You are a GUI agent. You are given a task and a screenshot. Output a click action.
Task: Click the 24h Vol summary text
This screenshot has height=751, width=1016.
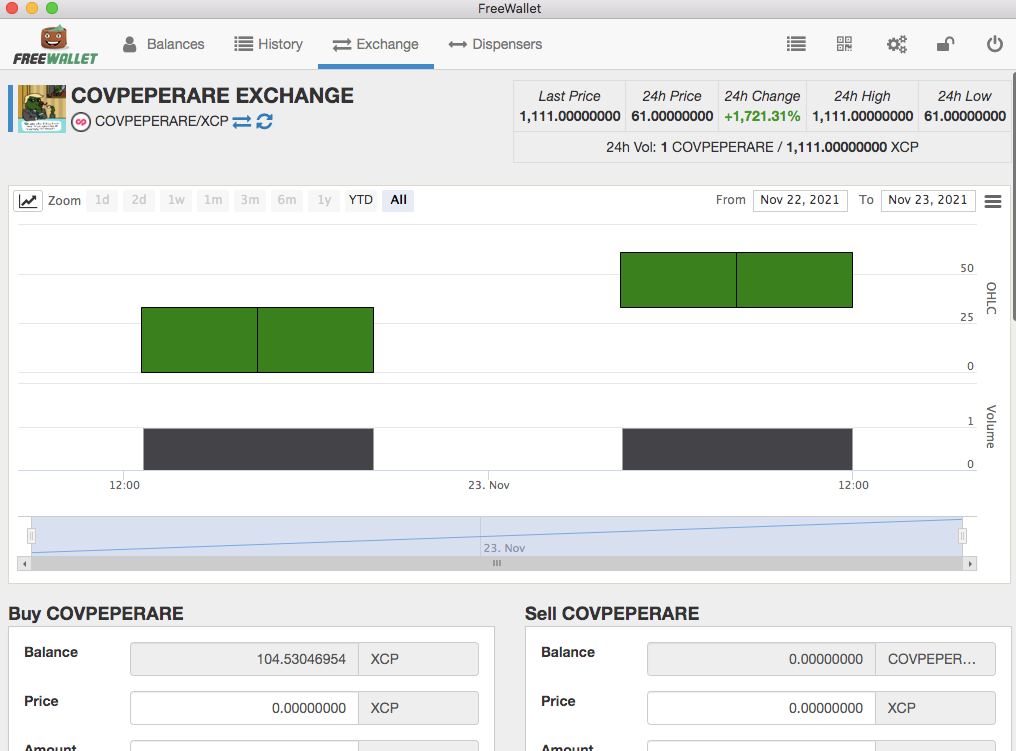[x=762, y=147]
